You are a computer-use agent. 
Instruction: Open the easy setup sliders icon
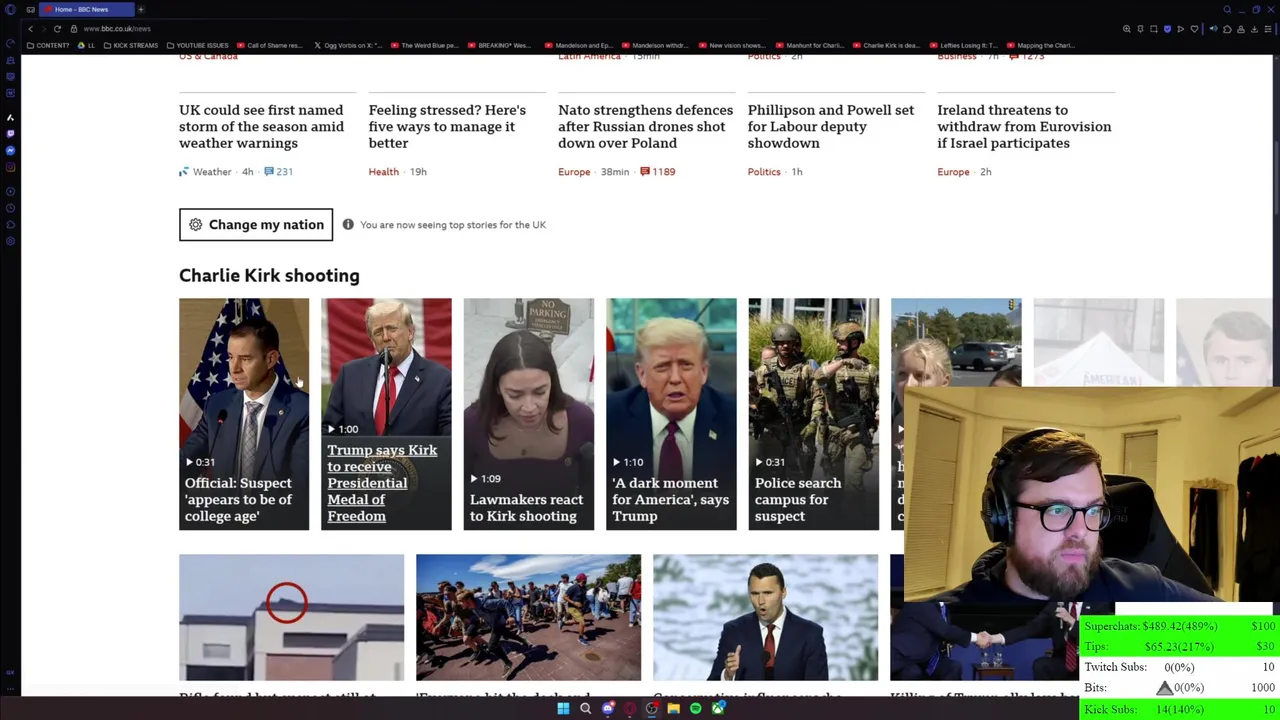[x=1268, y=29]
